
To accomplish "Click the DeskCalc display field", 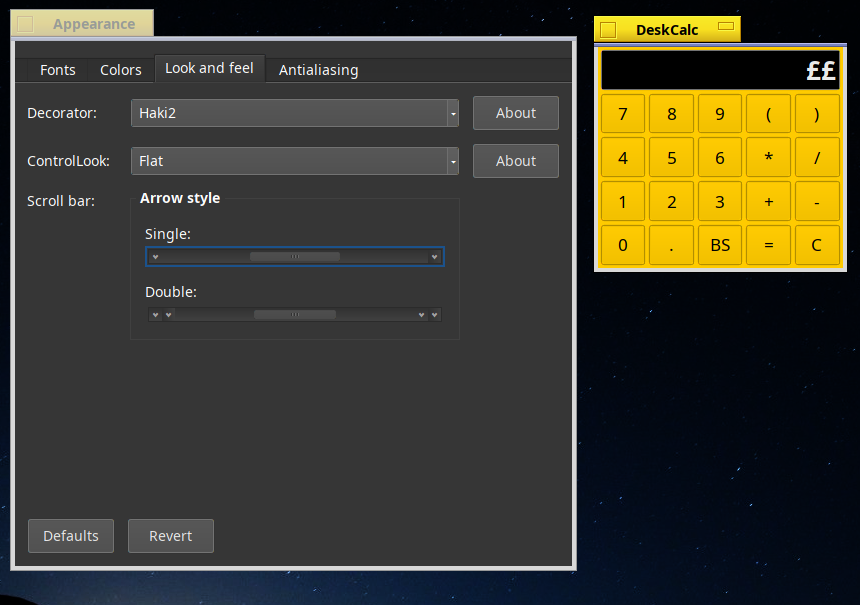I will coord(720,70).
